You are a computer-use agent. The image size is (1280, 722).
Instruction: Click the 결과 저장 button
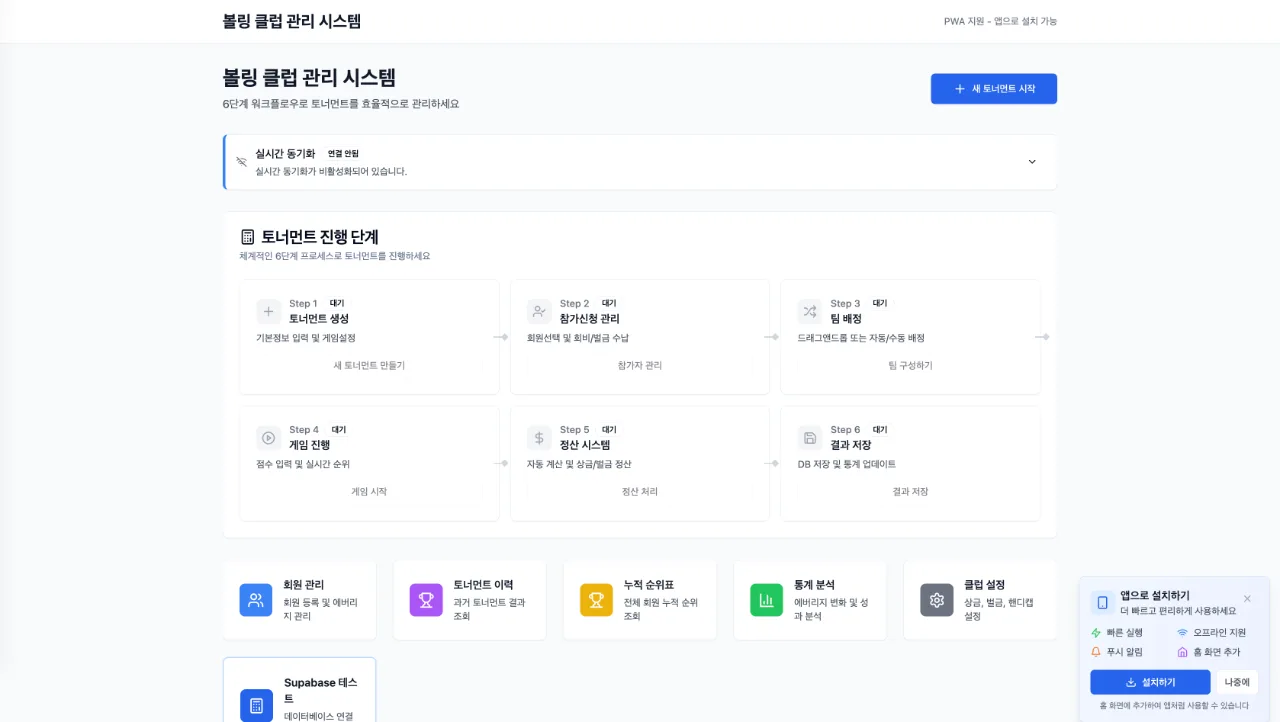[x=910, y=492]
